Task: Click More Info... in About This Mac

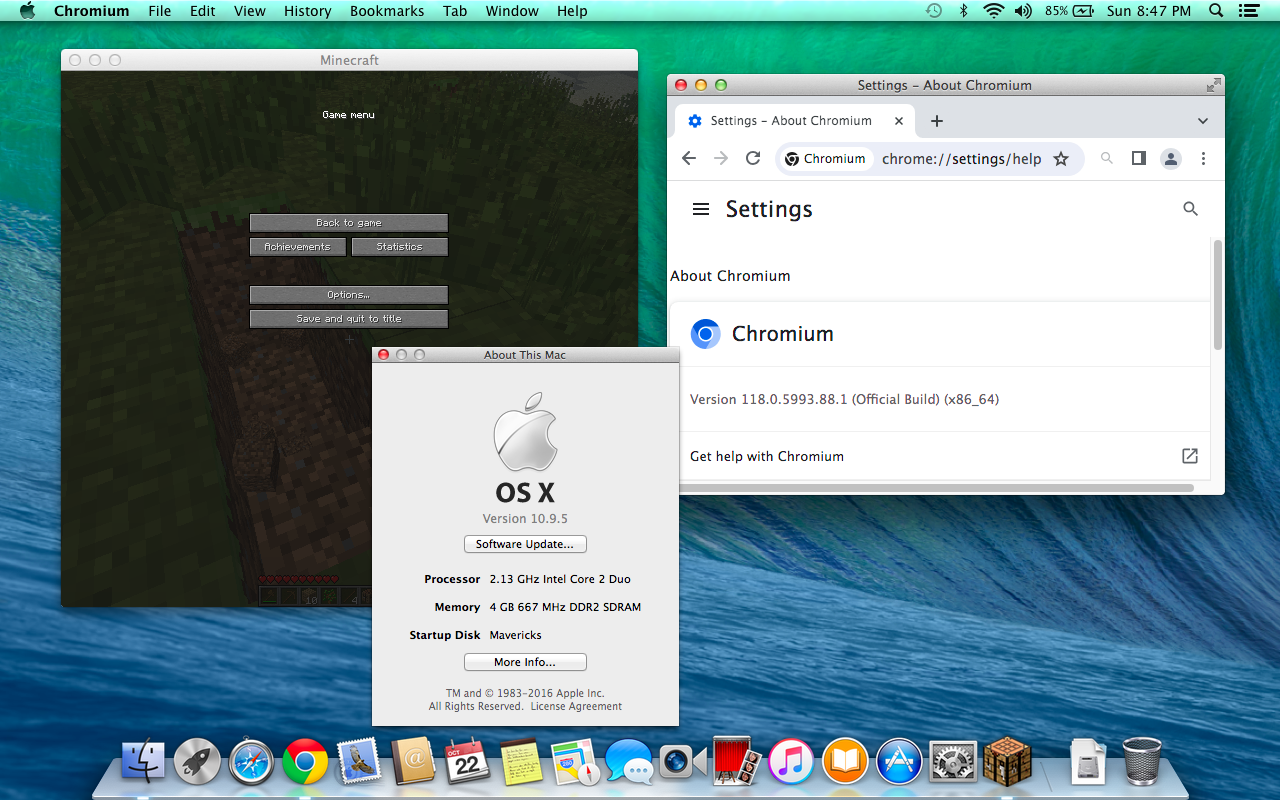Action: tap(525, 662)
